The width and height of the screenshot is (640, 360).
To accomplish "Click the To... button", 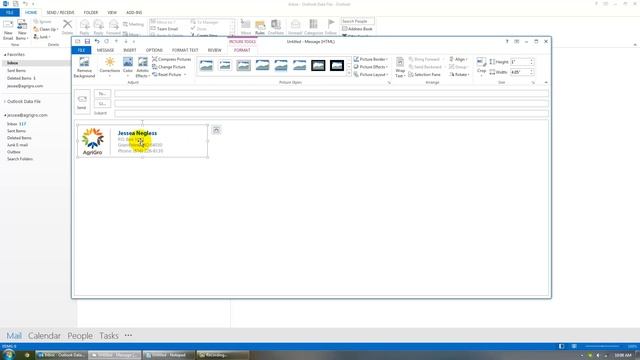I will pos(102,93).
